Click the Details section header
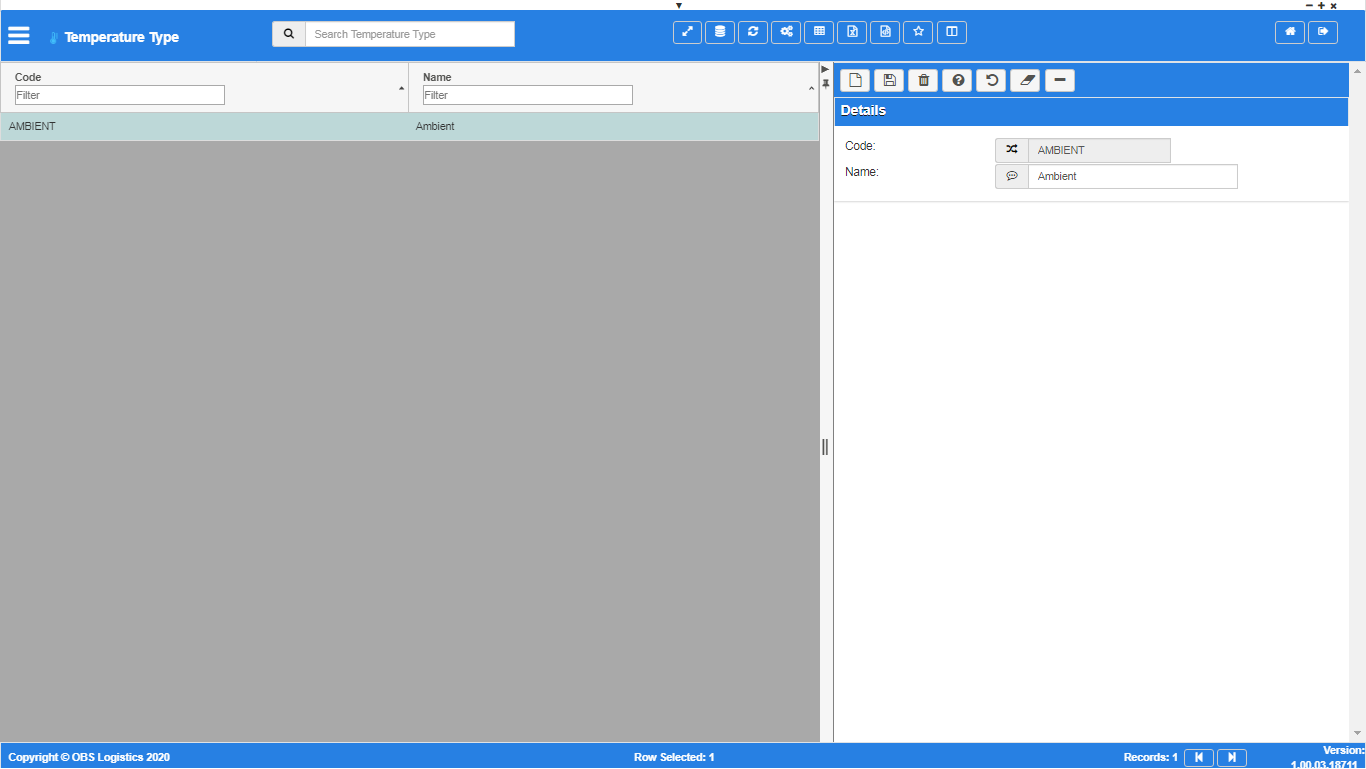 pos(1092,111)
